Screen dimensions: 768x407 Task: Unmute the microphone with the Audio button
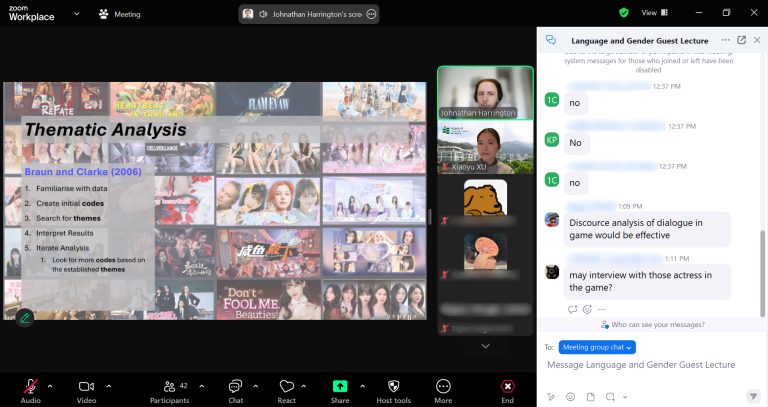pos(30,391)
